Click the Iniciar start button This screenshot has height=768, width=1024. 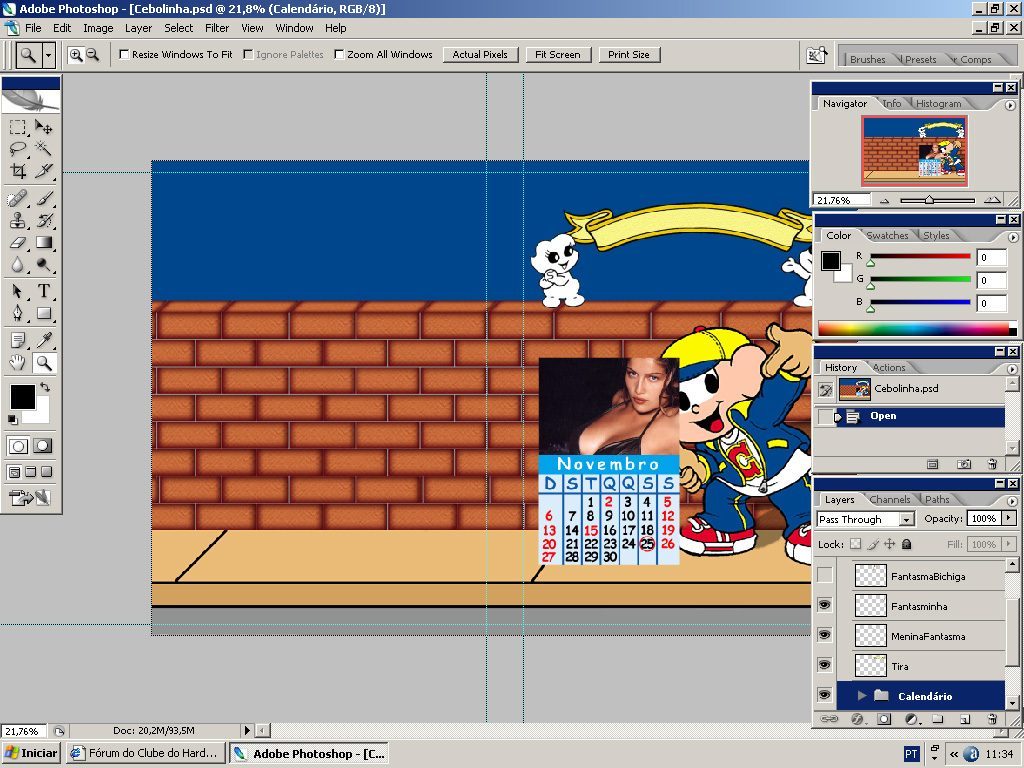[31, 753]
